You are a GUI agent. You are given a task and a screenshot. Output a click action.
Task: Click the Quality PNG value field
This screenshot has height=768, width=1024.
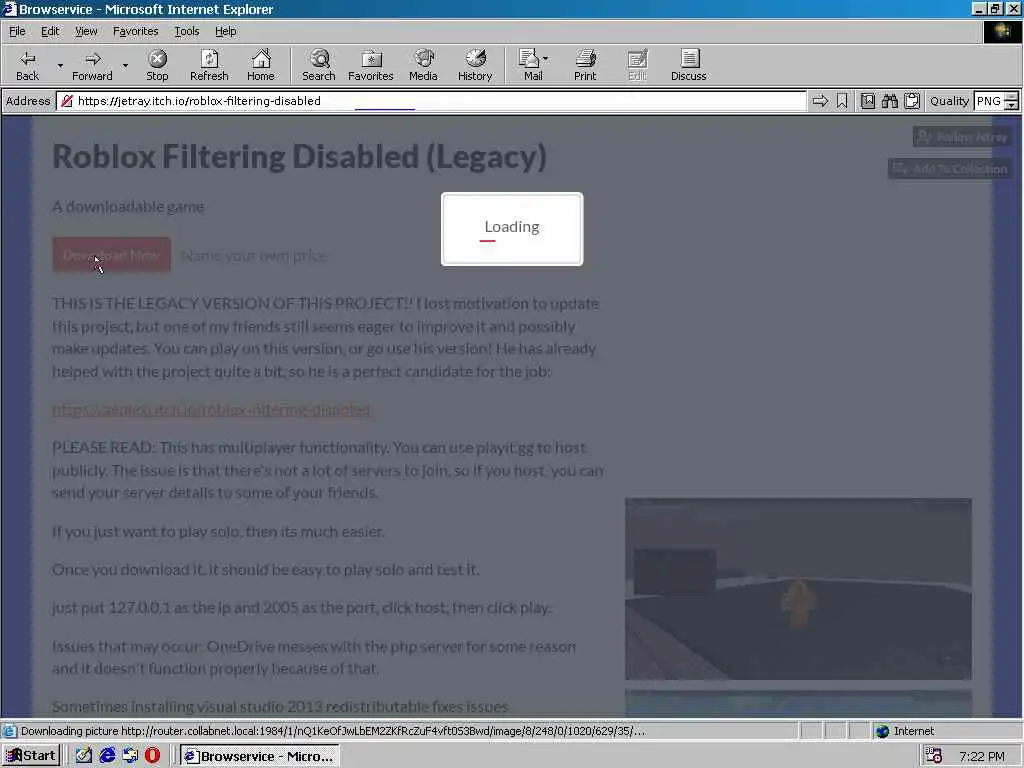coord(989,101)
